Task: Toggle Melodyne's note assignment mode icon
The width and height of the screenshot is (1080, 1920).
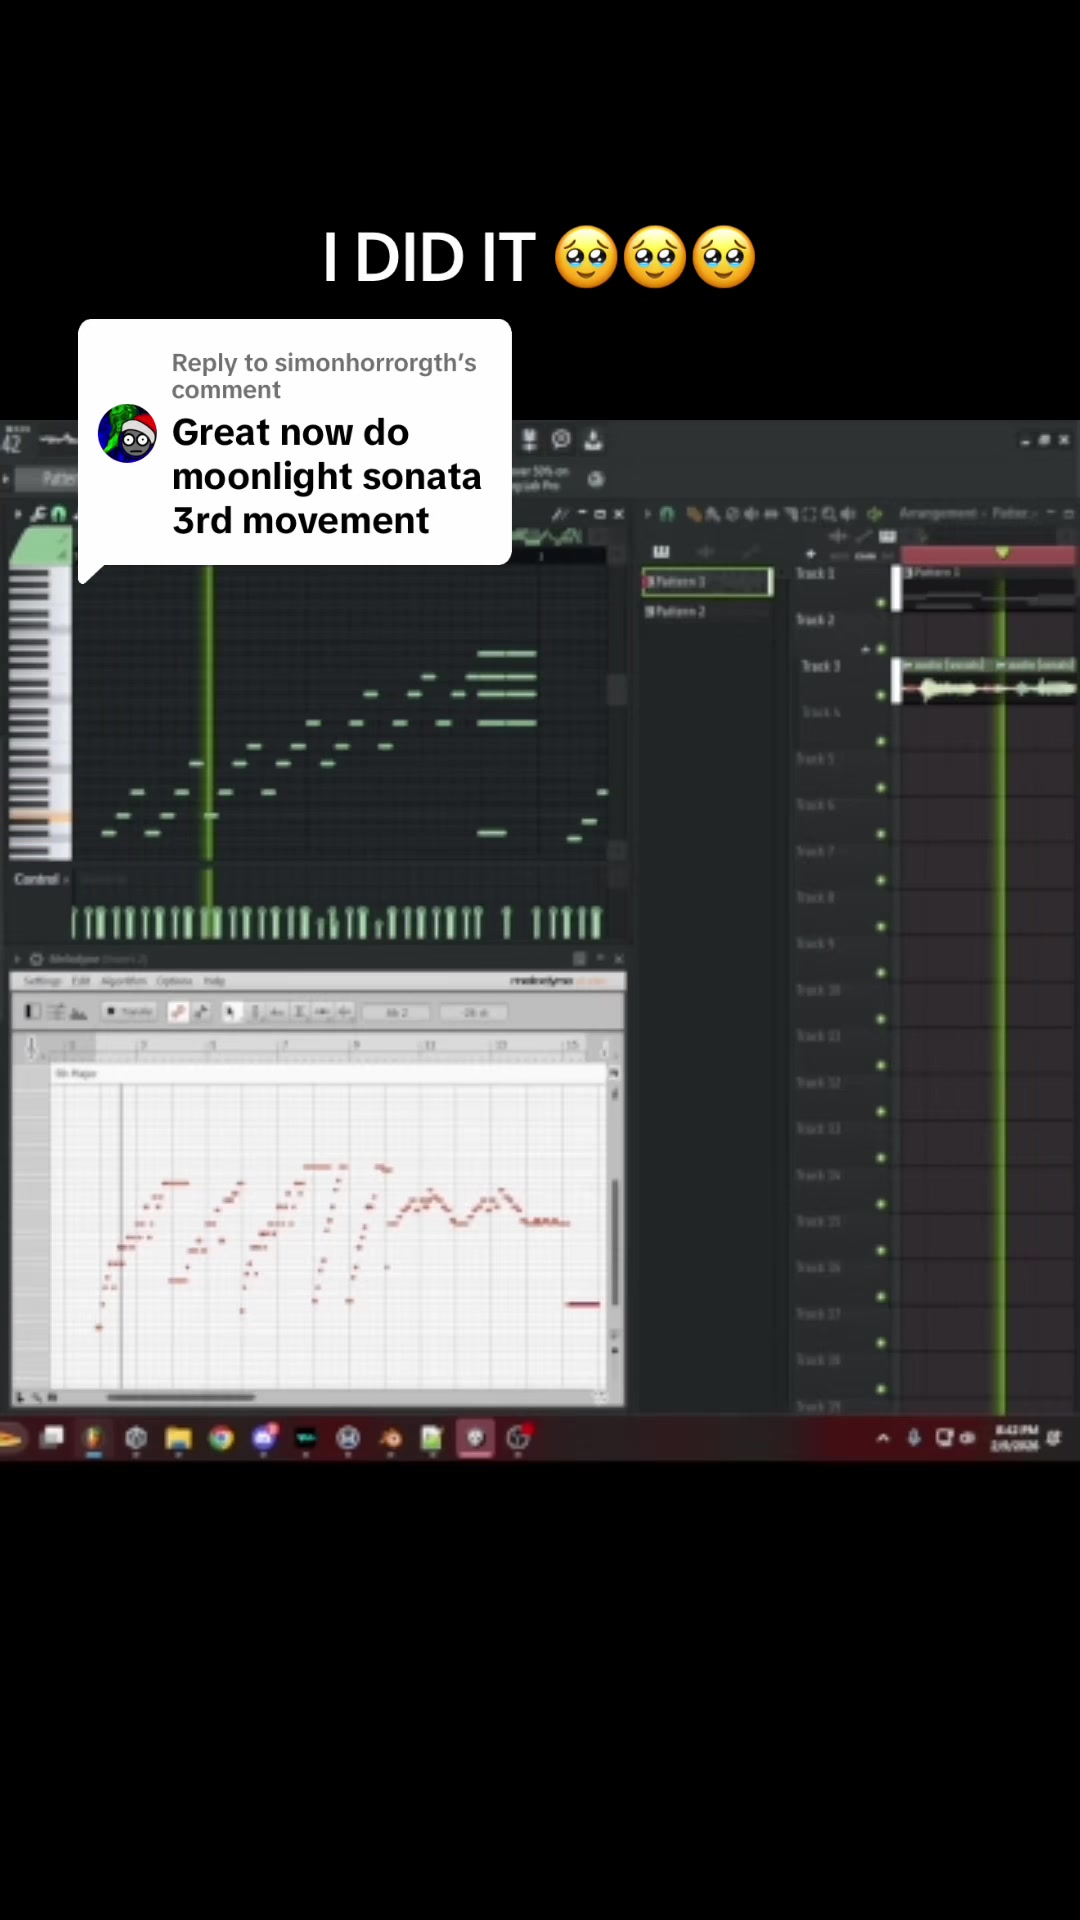Action: 201,1012
